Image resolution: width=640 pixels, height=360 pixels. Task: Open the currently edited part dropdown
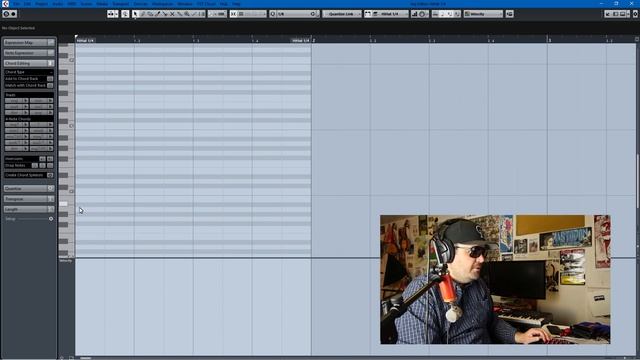coord(390,14)
